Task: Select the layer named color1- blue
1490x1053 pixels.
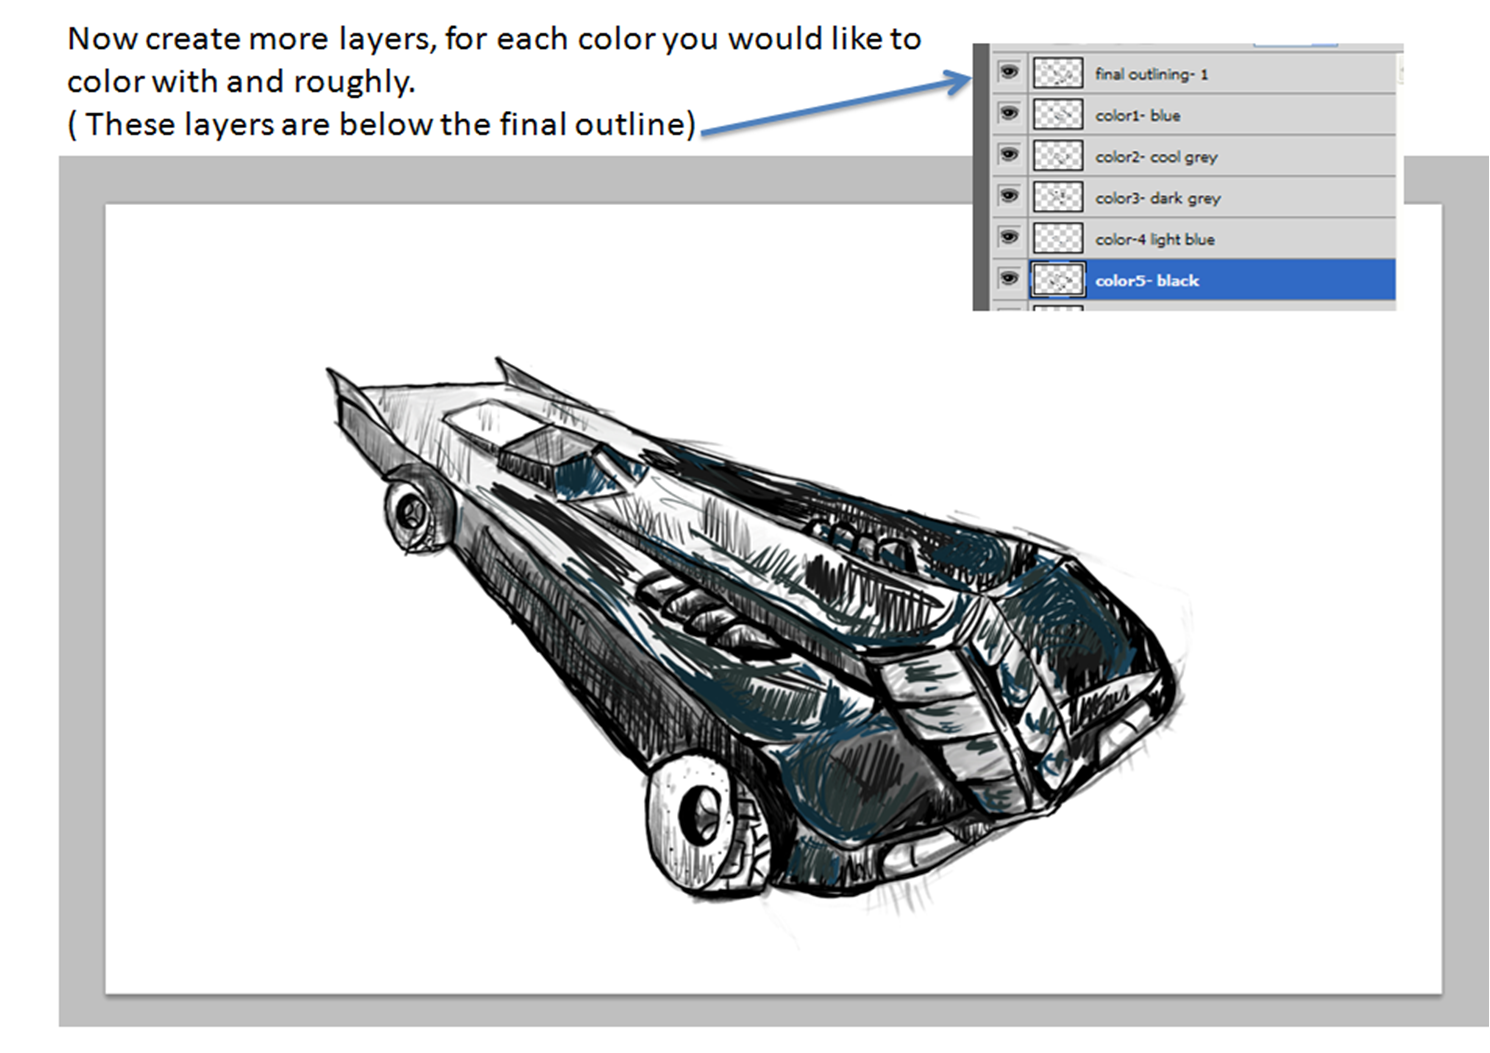Action: (1137, 116)
